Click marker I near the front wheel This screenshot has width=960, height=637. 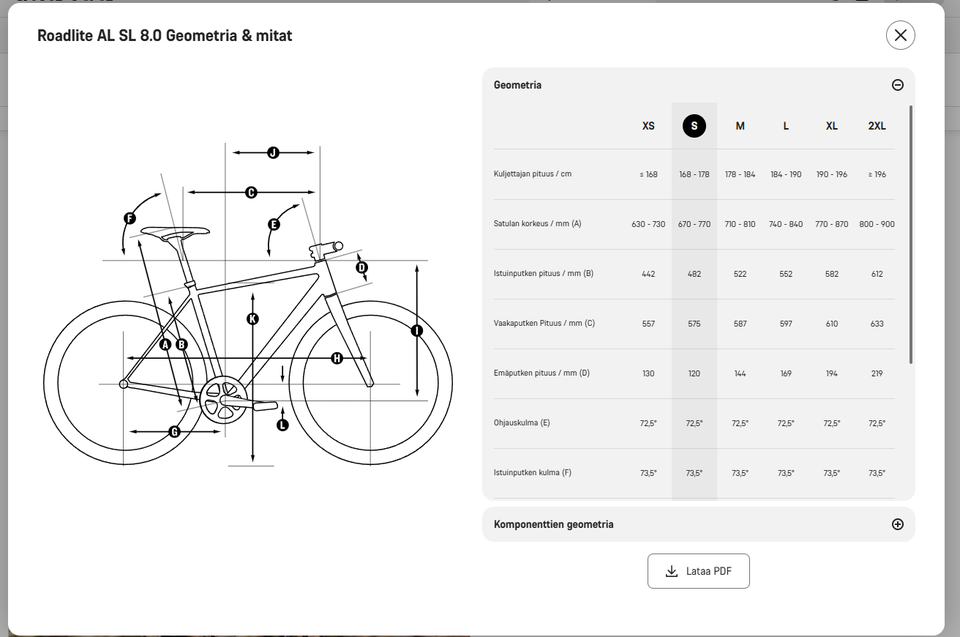point(417,330)
